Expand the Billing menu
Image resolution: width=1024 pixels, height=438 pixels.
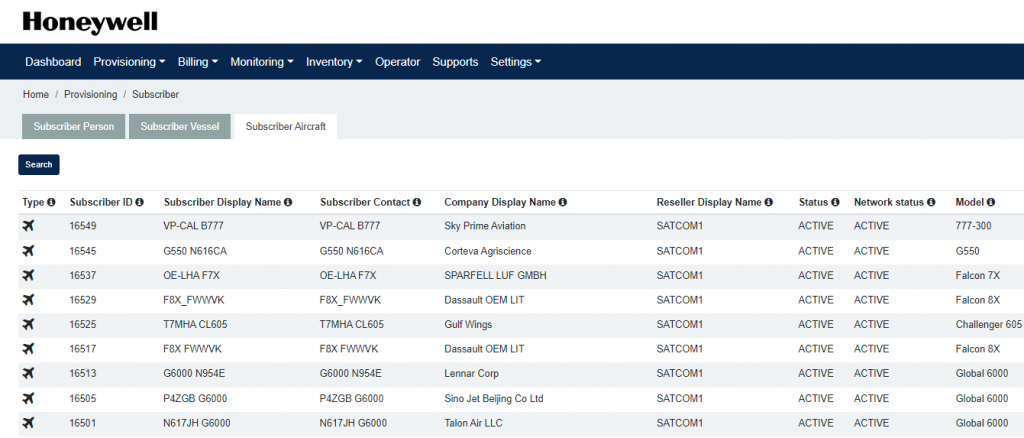pos(198,62)
